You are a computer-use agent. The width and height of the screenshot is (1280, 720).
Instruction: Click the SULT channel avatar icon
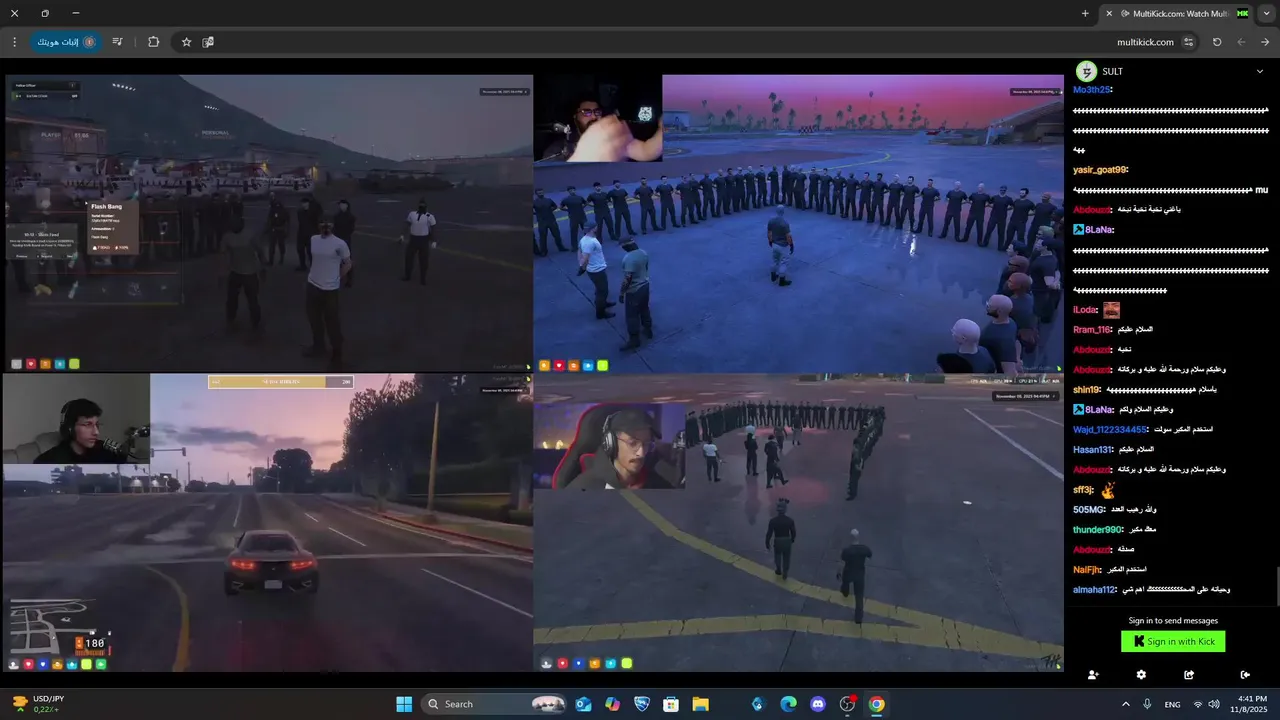click(1086, 71)
